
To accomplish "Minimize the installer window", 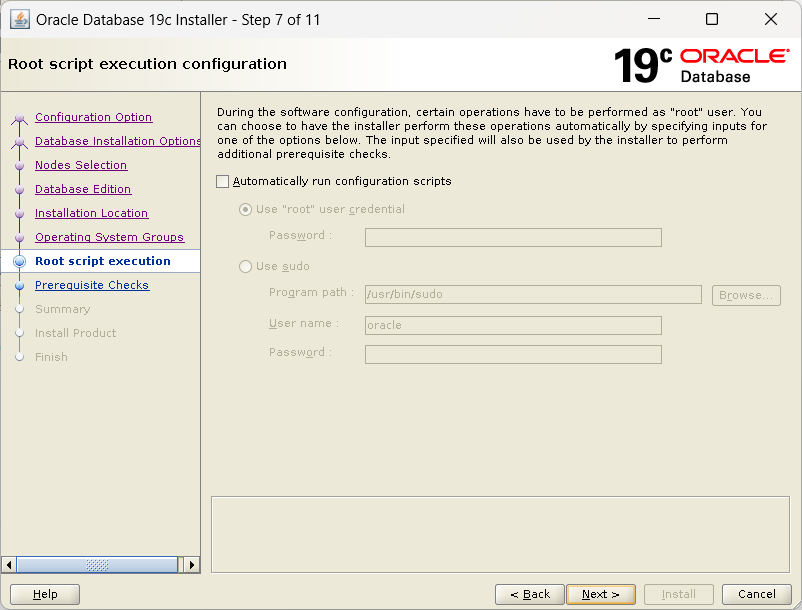I will click(654, 19).
